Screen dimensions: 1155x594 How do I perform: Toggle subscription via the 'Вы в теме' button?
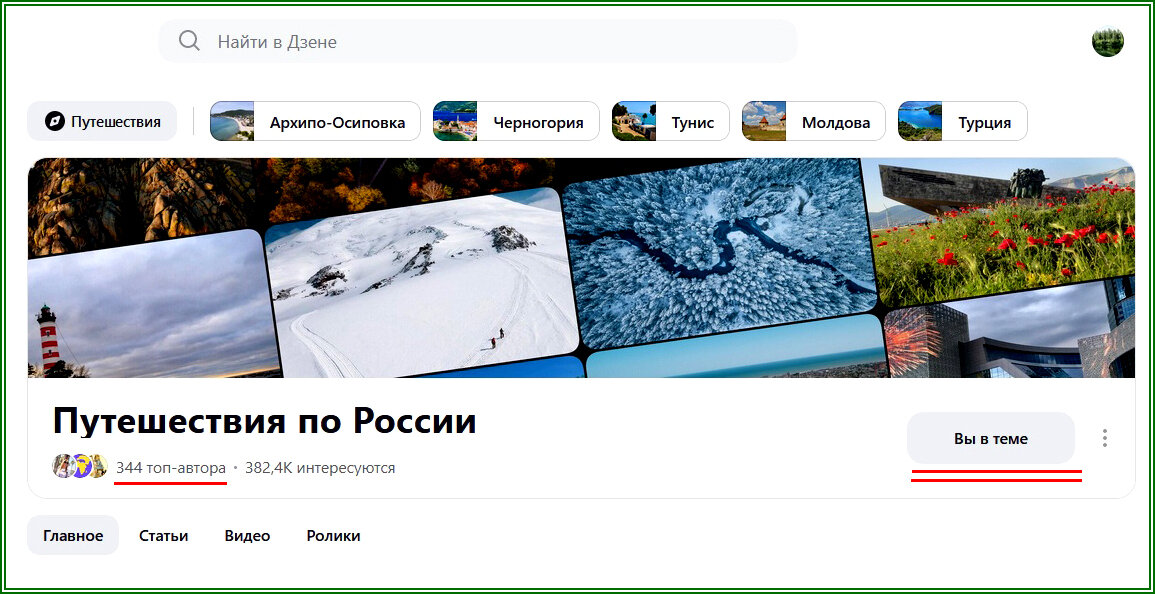pos(990,437)
